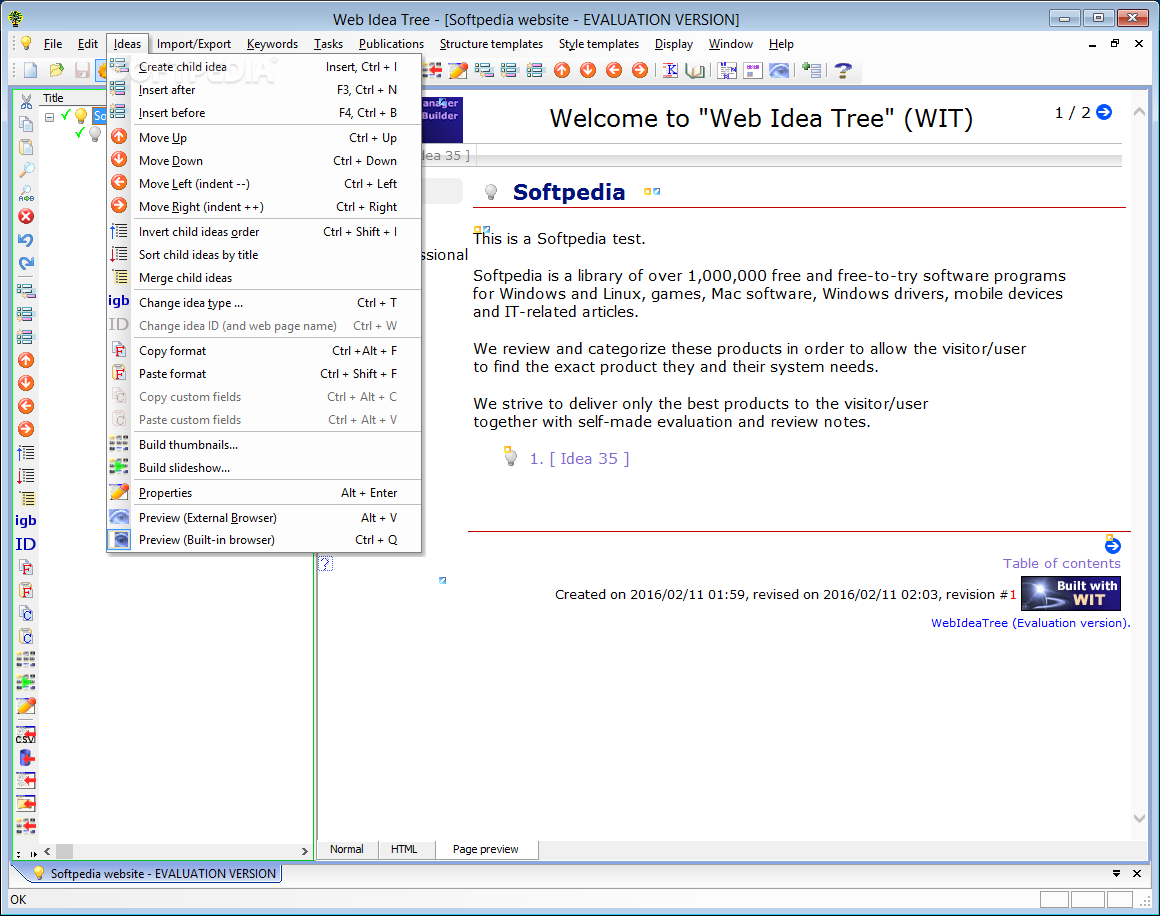Open the document tab list dropdown arrow
Image resolution: width=1160 pixels, height=916 pixels.
1116,874
